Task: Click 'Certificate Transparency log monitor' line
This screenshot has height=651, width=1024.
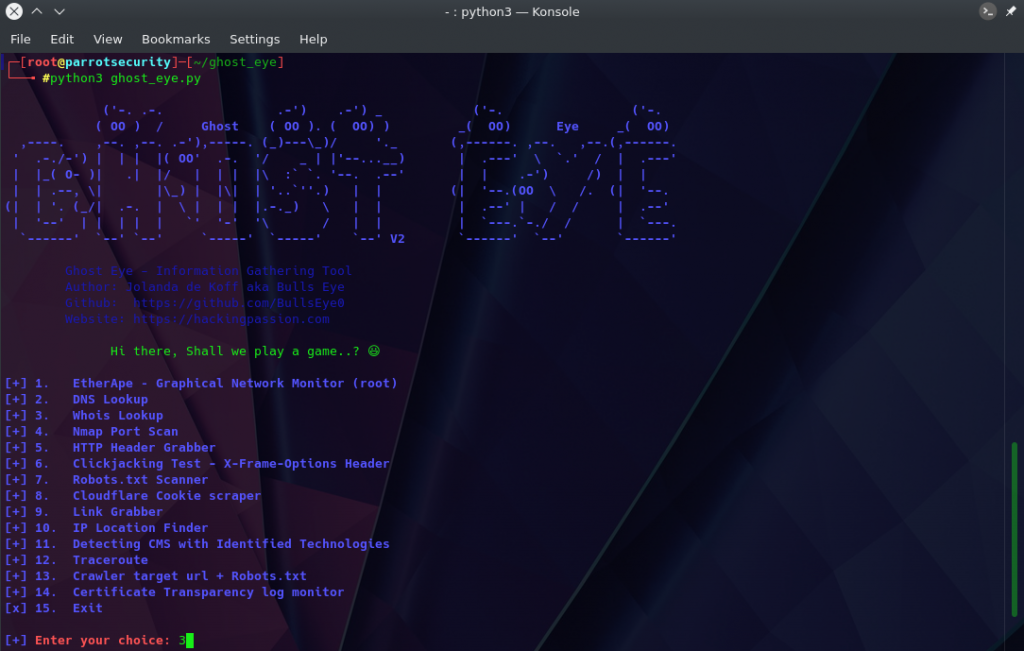Action: click(x=174, y=592)
